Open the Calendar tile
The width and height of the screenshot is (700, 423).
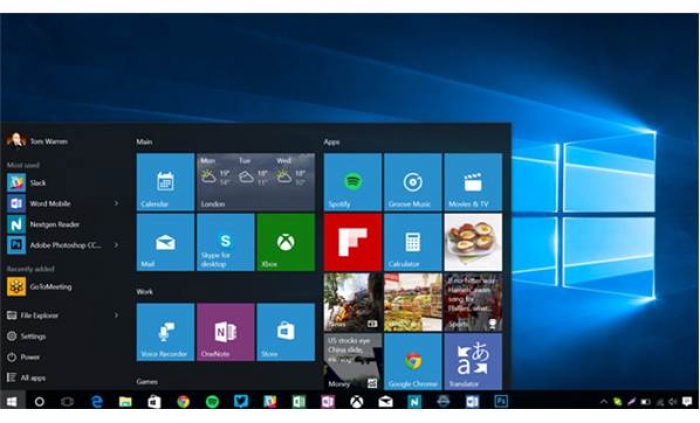pos(165,182)
